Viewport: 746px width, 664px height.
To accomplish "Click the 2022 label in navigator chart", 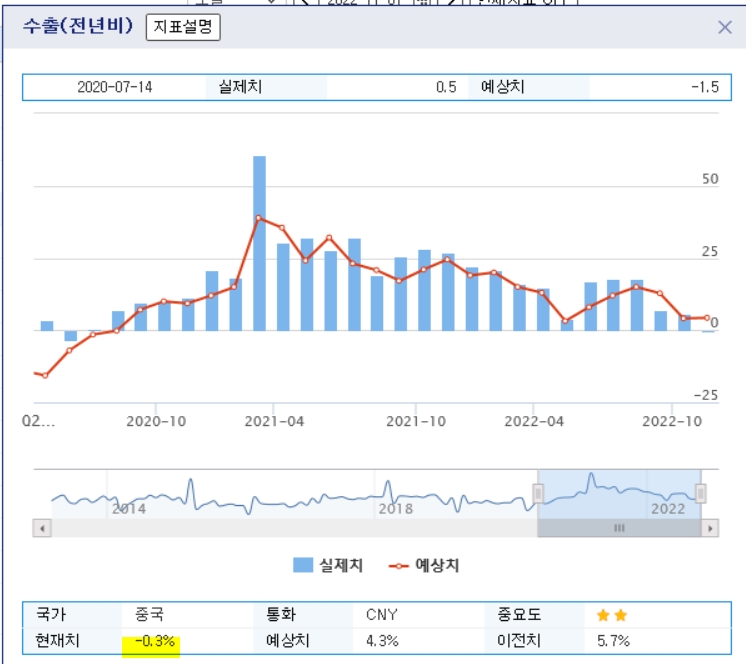I will (668, 509).
